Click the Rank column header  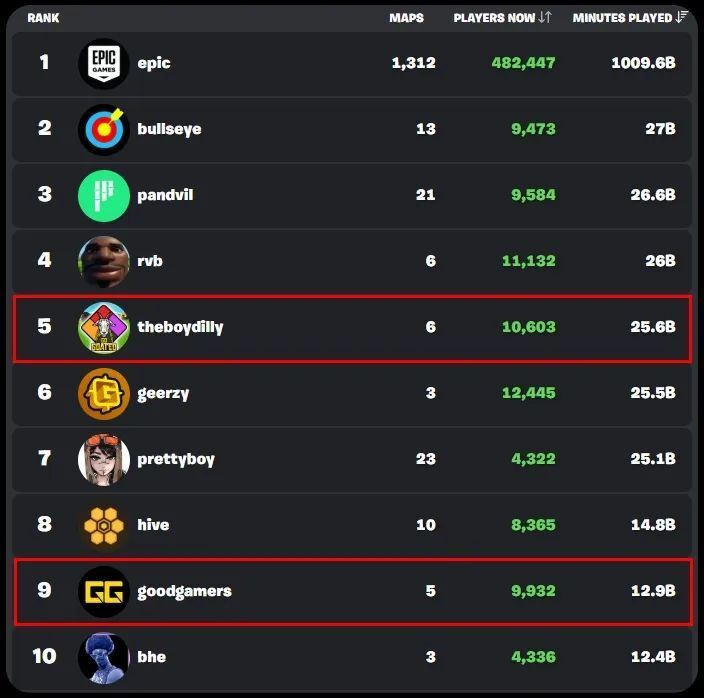tap(43, 18)
